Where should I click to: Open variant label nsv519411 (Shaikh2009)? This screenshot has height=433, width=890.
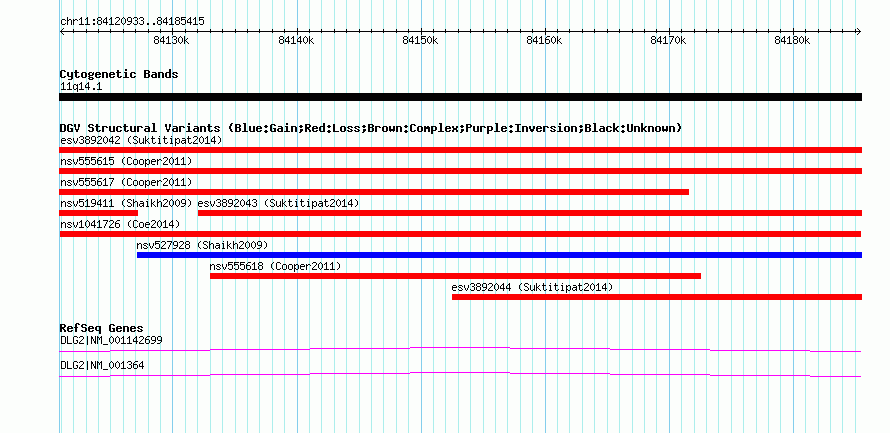[126, 203]
